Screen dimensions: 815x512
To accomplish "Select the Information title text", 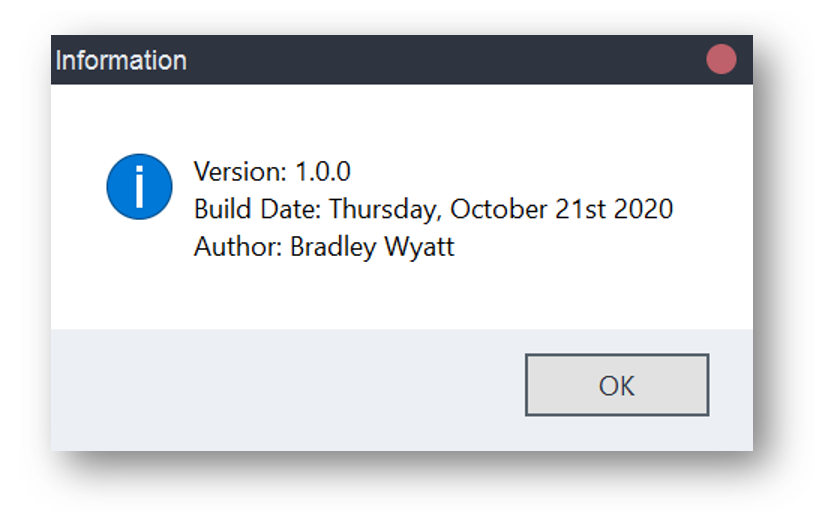I will (x=121, y=60).
